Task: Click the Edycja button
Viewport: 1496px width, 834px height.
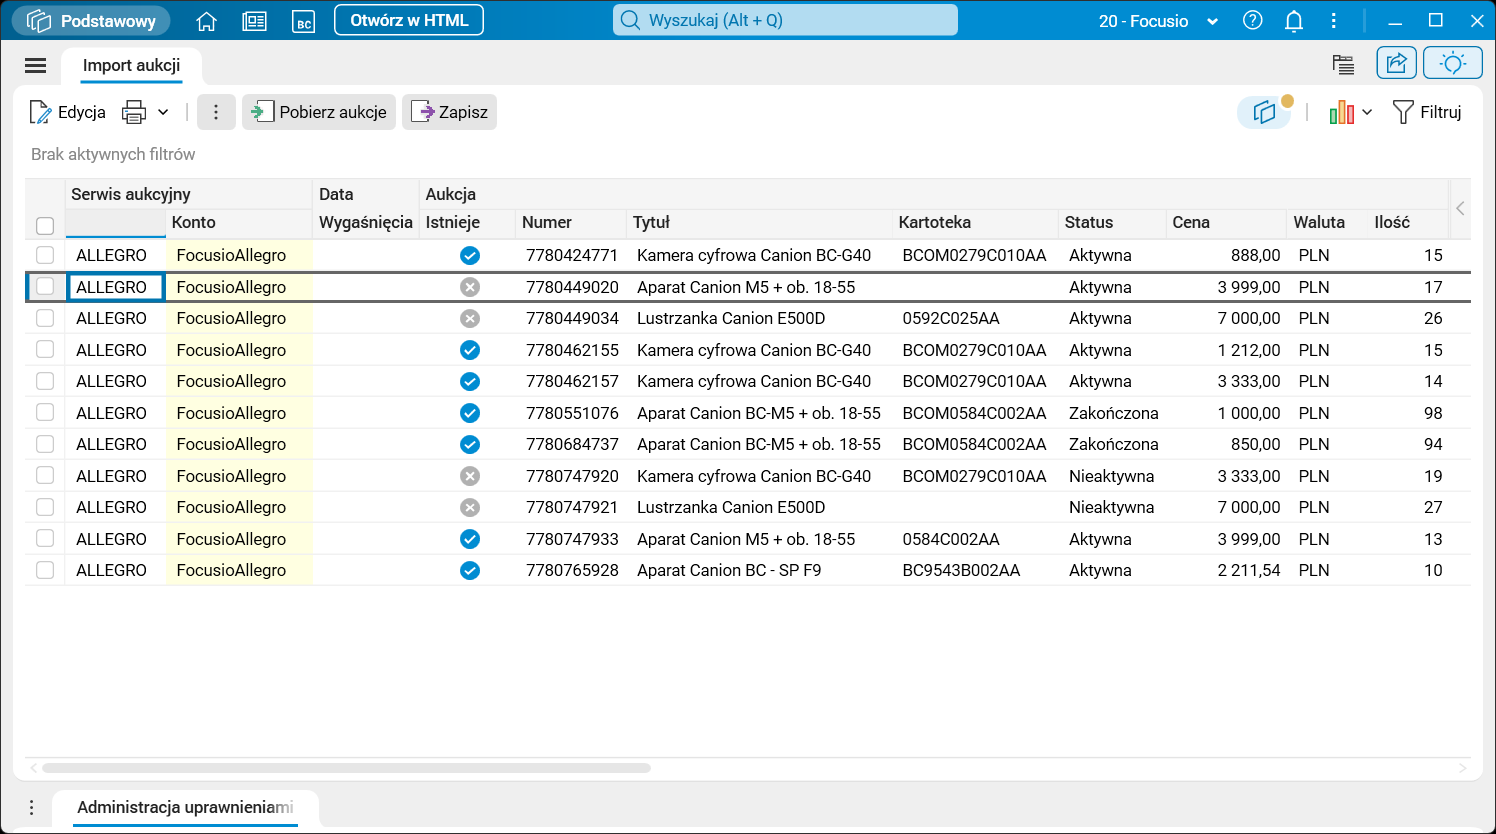Action: (x=68, y=112)
